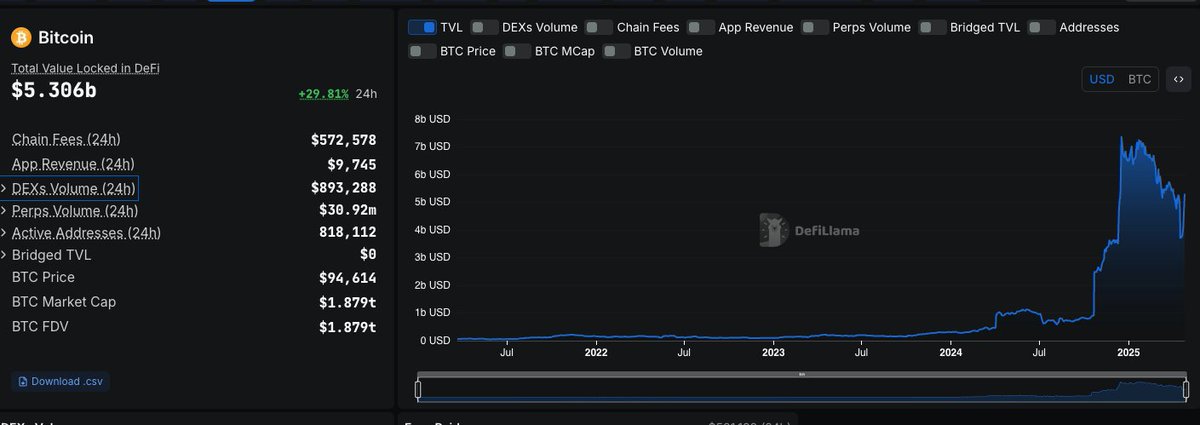Expand the Perps Volume (24h) row
The height and width of the screenshot is (425, 1200).
tap(5, 211)
